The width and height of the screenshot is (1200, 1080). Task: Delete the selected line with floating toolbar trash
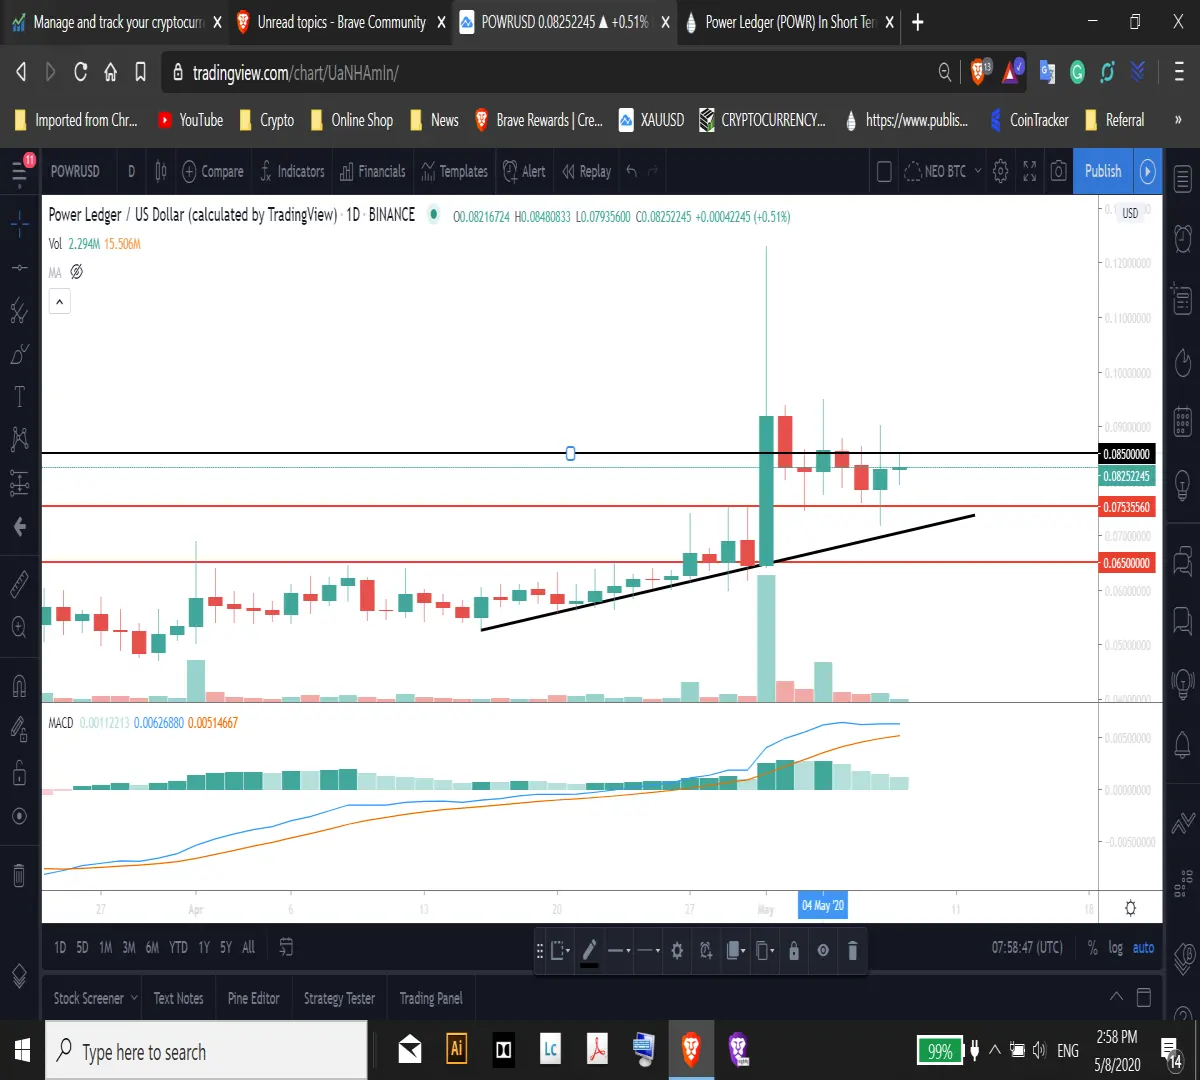coord(852,950)
